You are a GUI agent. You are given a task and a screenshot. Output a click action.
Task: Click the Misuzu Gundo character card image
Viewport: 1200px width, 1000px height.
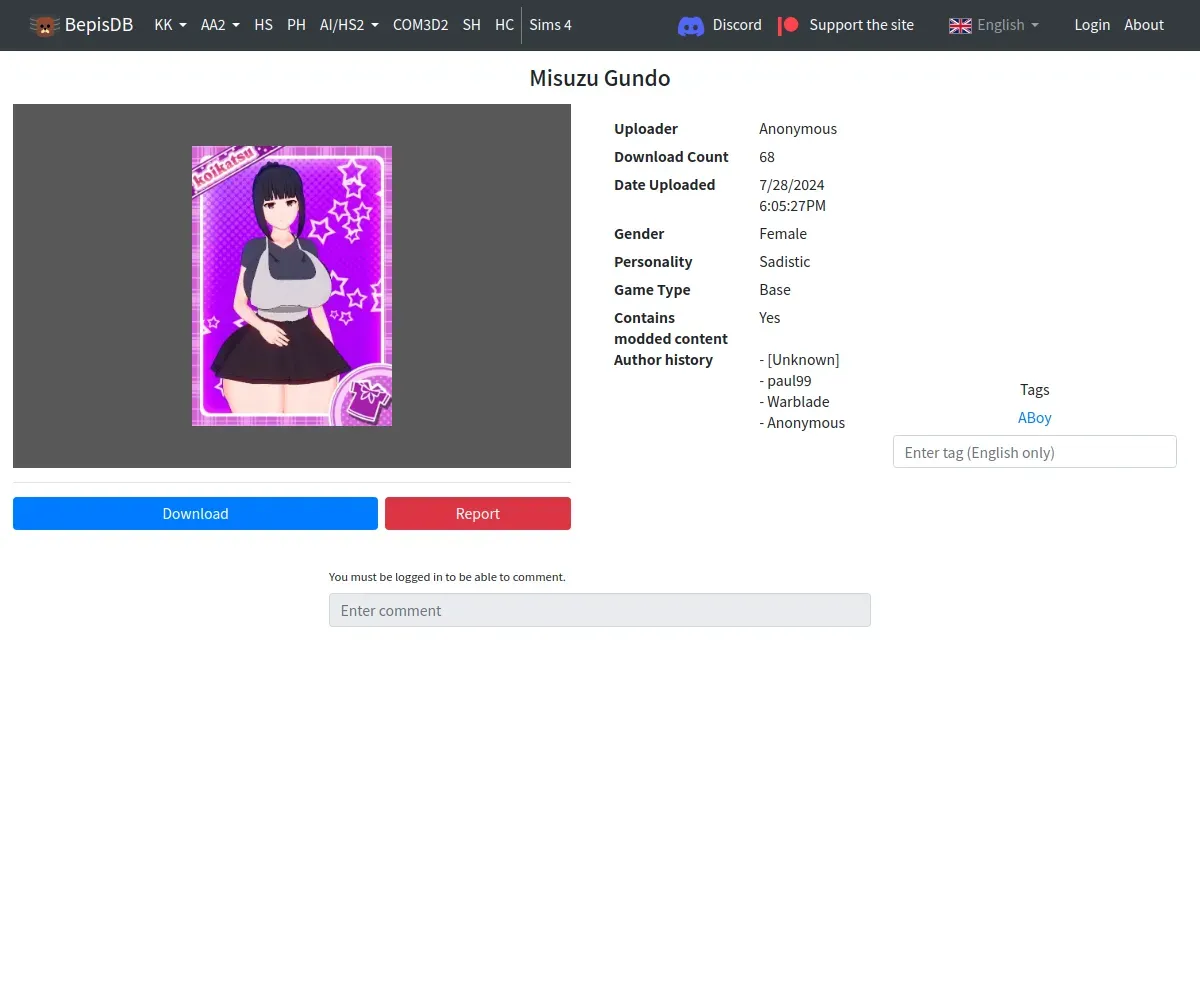tap(292, 286)
